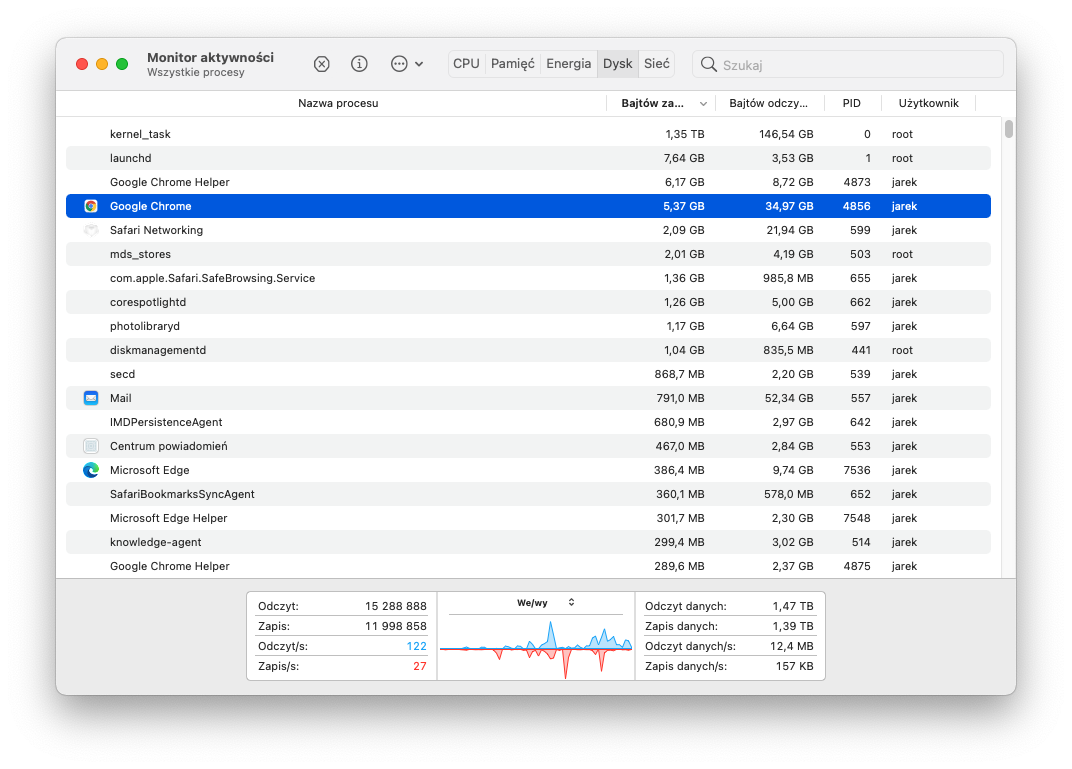This screenshot has width=1072, height=769.
Task: Select Google Chrome Helper with PID 4873
Action: (x=528, y=183)
